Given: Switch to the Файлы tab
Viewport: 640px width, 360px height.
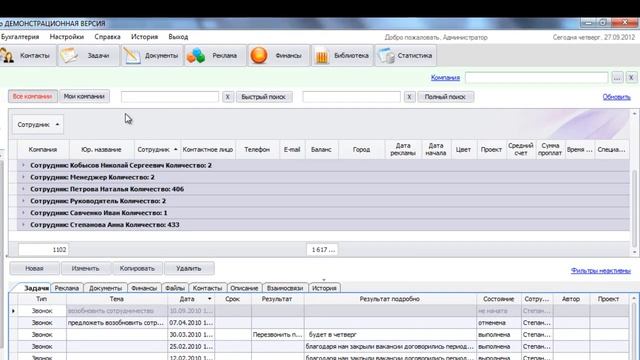Looking at the screenshot, I should point(175,288).
